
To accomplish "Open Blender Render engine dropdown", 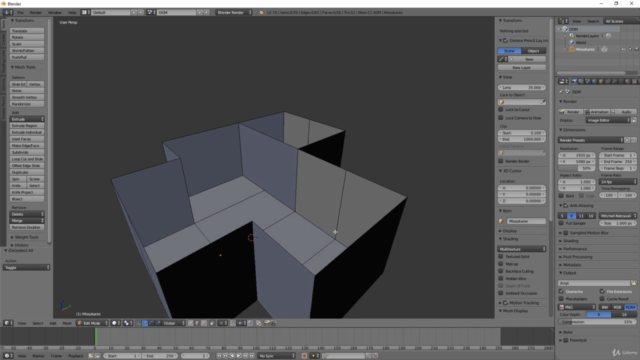I will 234,13.
